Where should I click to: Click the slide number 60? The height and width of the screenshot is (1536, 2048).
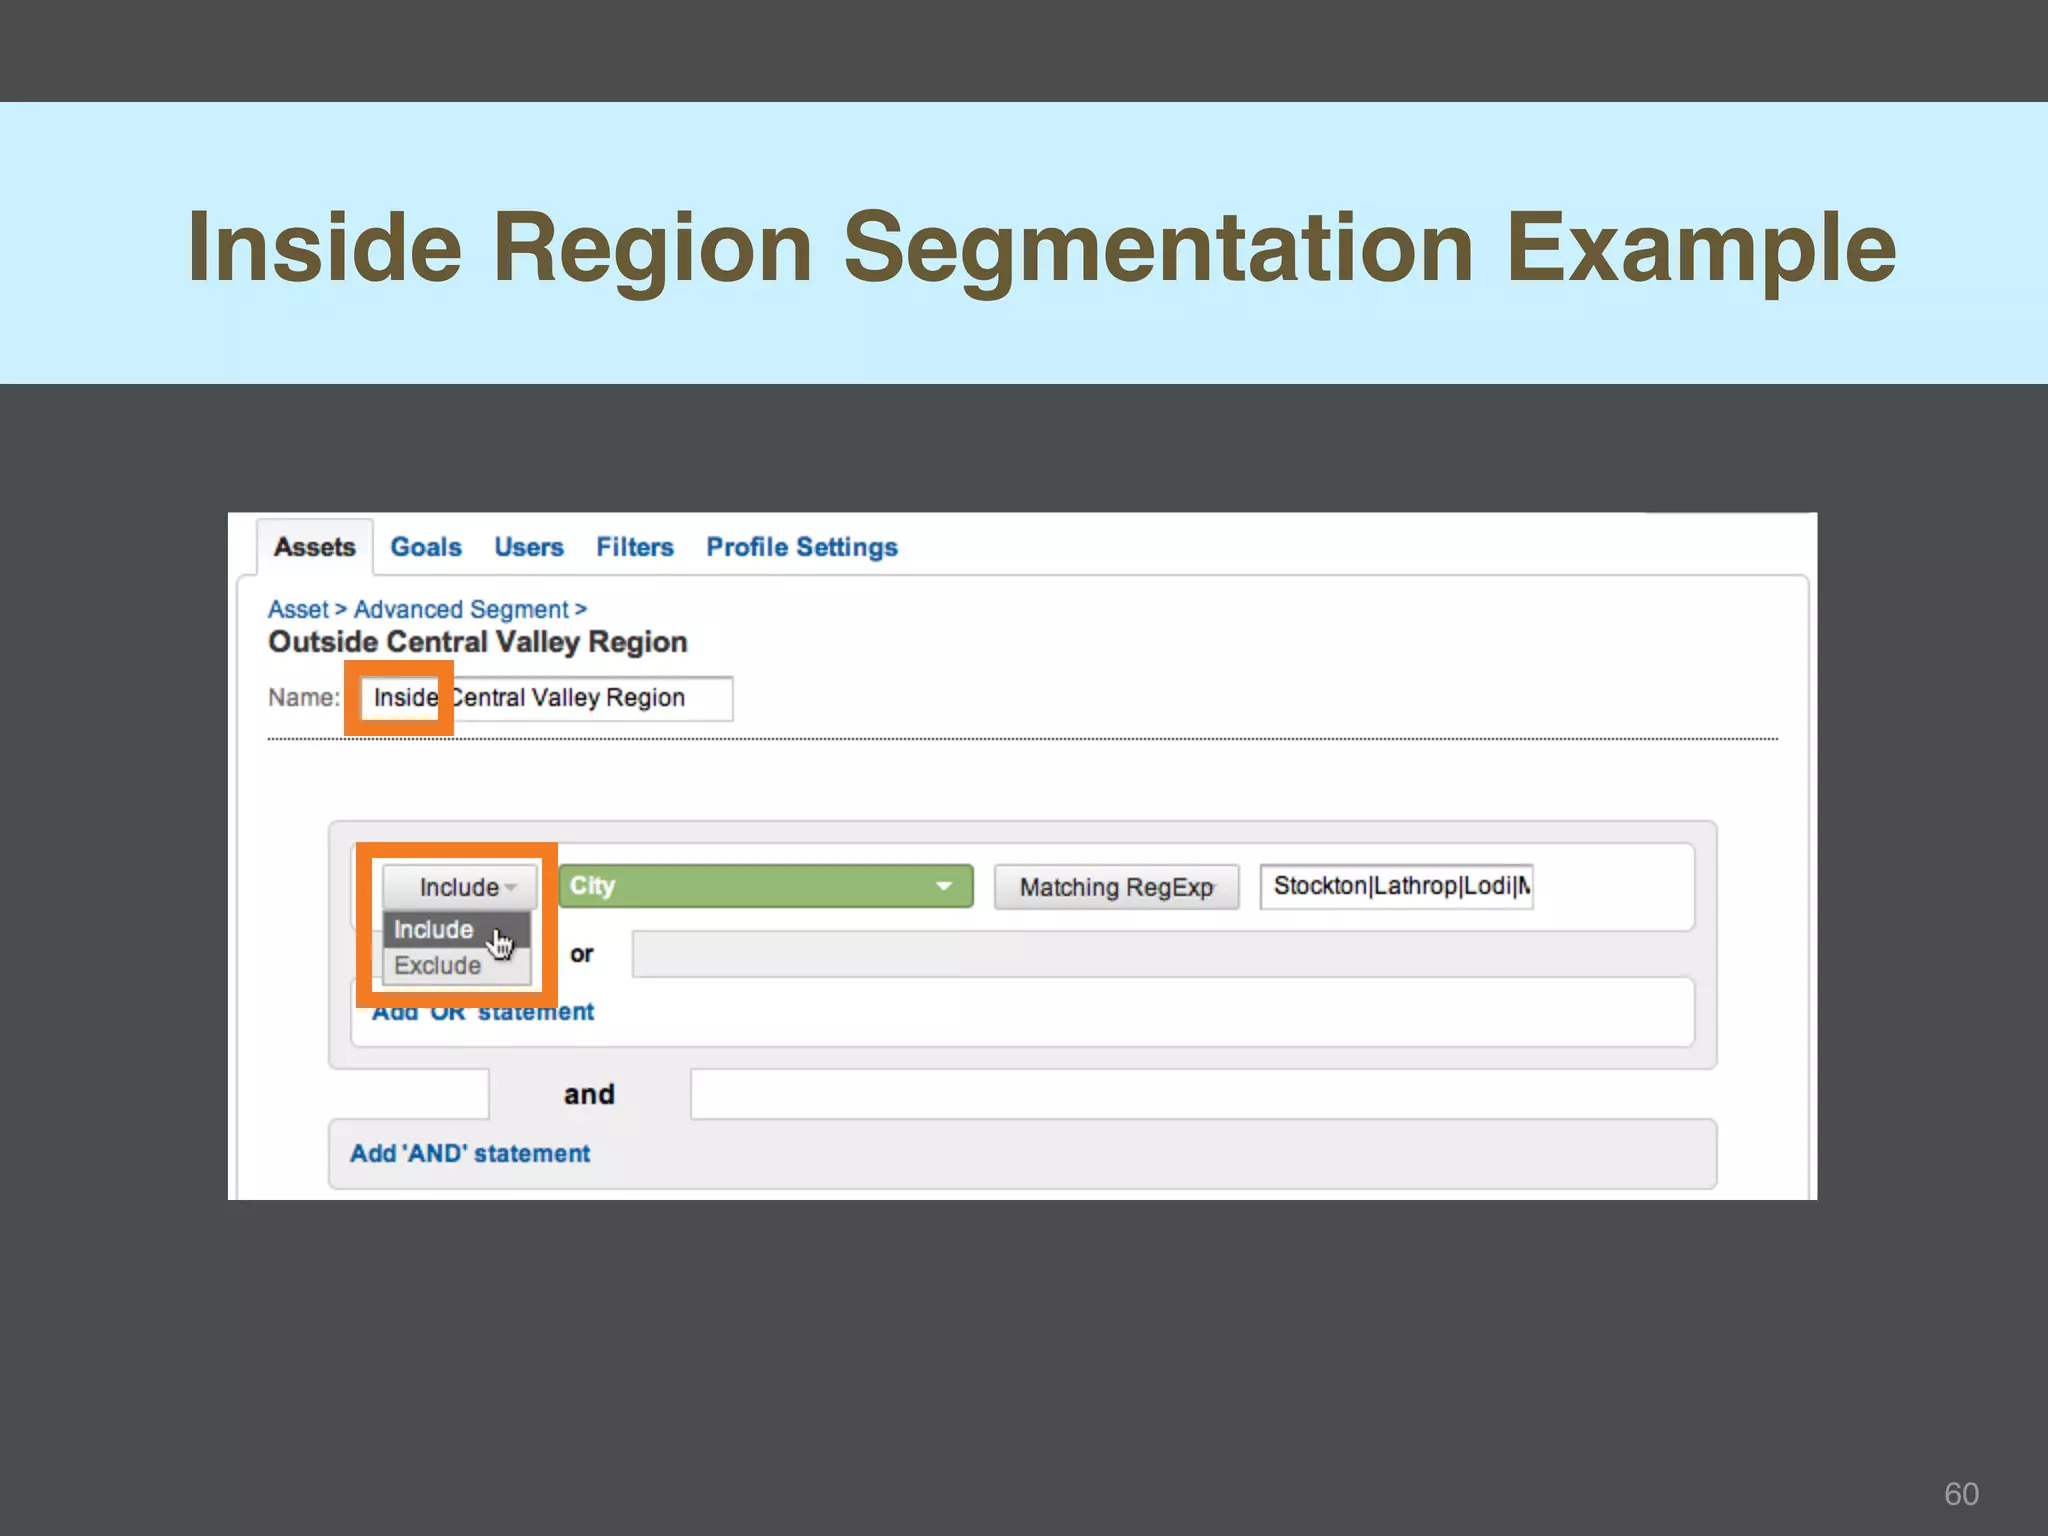[x=1961, y=1493]
